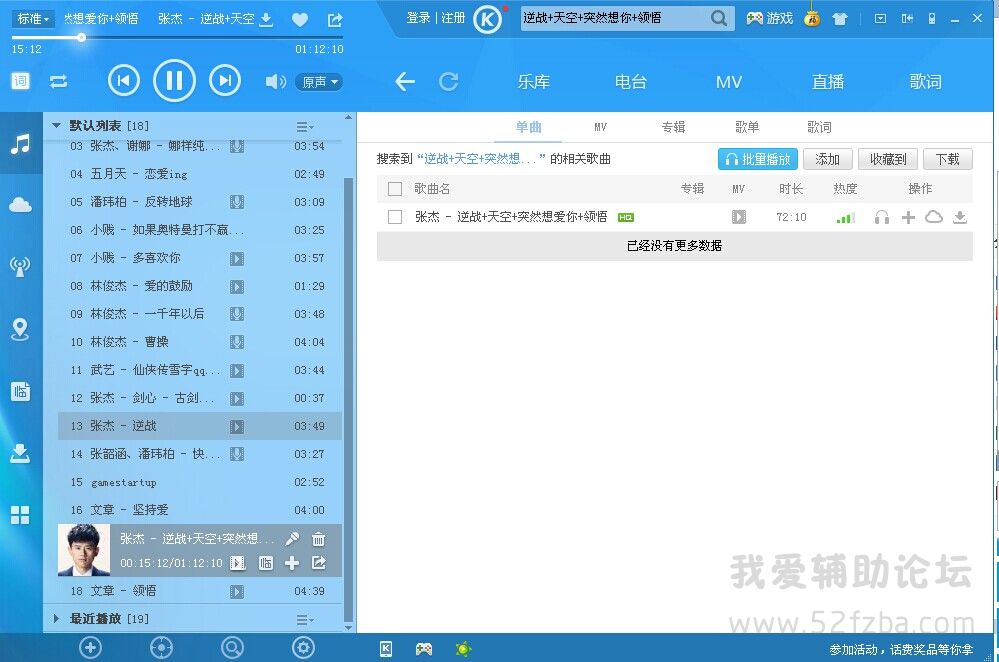Click the search magnifier button
Viewport: 999px width, 662px height.
pyautogui.click(x=719, y=18)
